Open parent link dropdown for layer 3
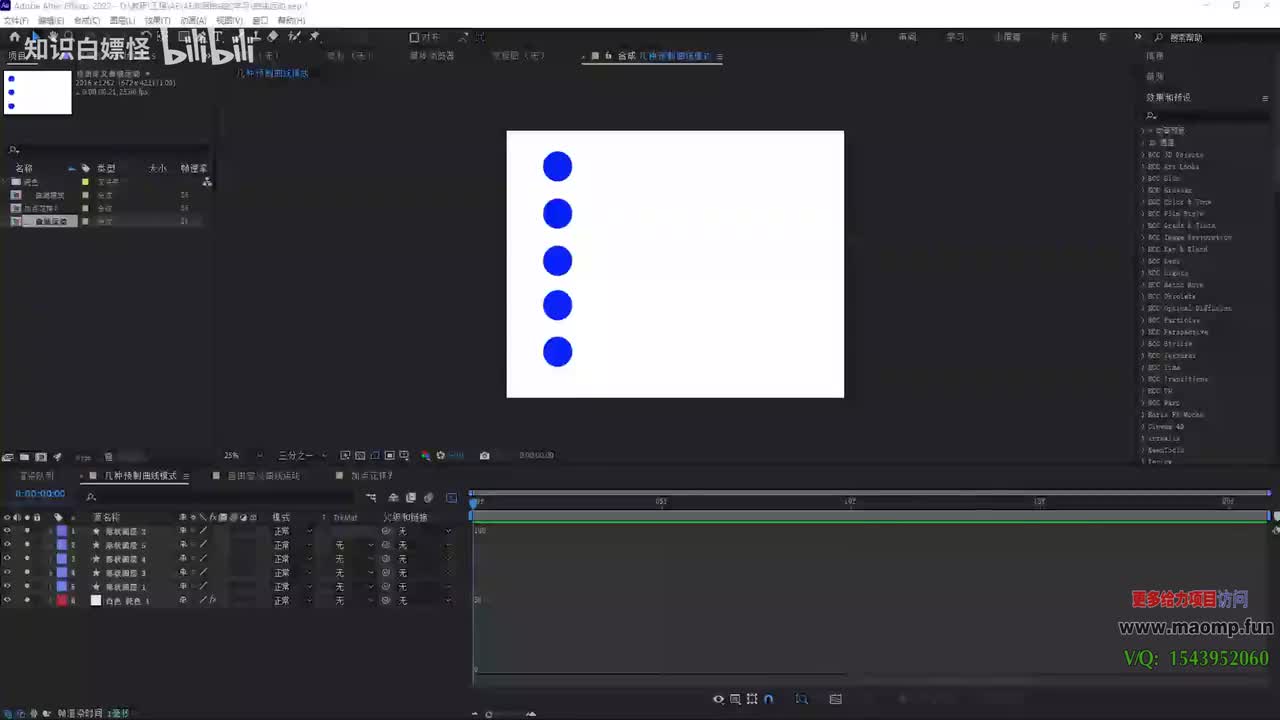1280x720 pixels. click(x=424, y=559)
